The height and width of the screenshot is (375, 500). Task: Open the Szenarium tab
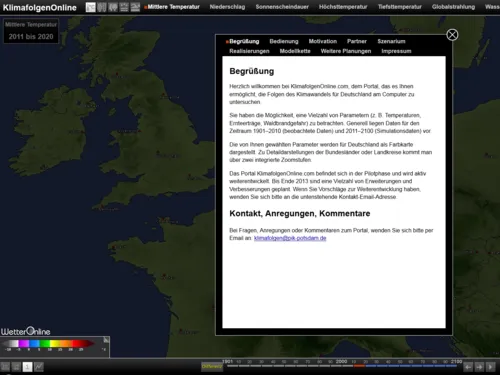click(x=391, y=41)
